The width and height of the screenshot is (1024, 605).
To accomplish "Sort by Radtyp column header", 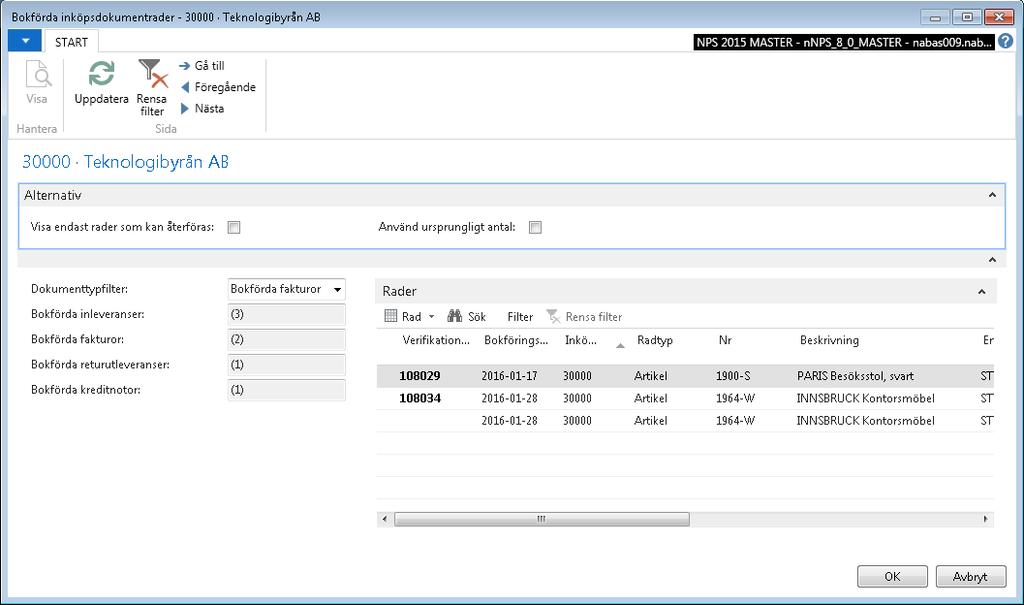I will [654, 340].
